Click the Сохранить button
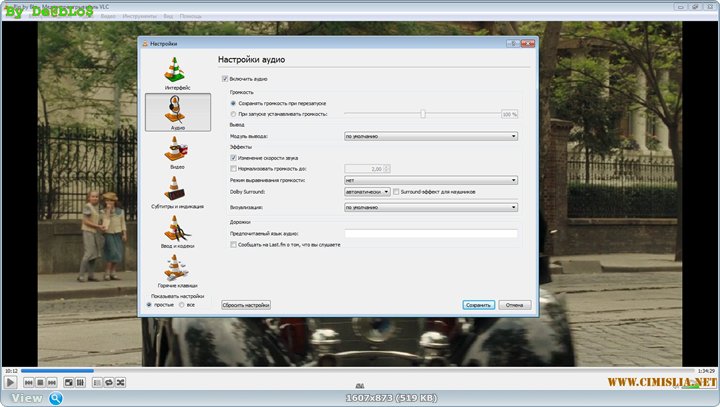Viewport: 720px width, 407px height. (x=478, y=304)
